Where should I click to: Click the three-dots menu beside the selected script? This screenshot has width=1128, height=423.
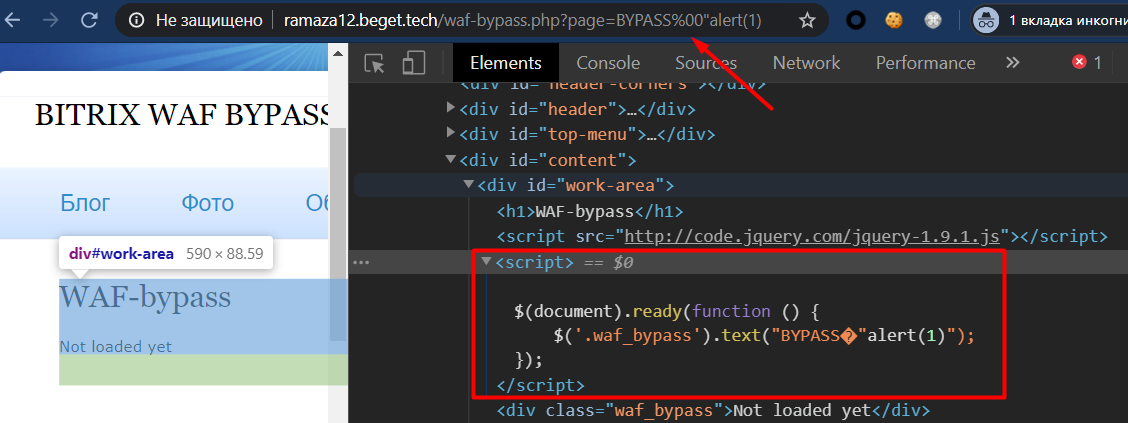(x=361, y=263)
